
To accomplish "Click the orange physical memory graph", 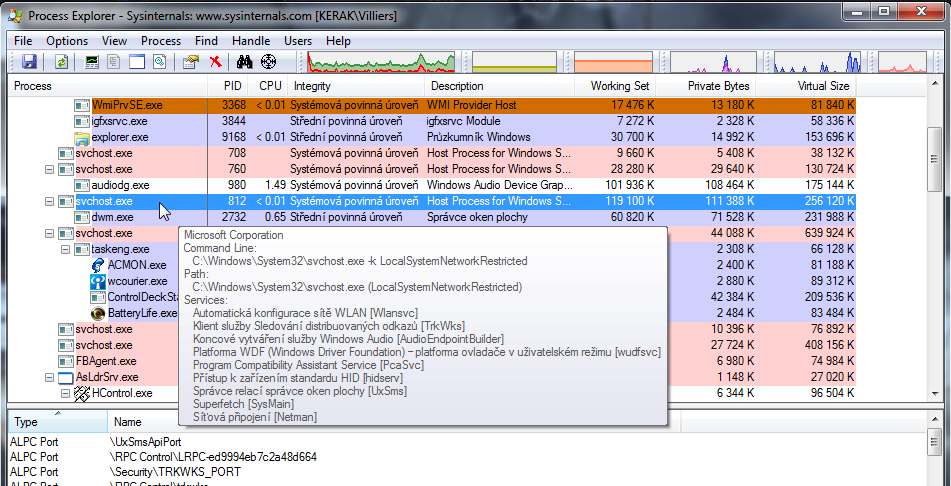I will point(614,62).
